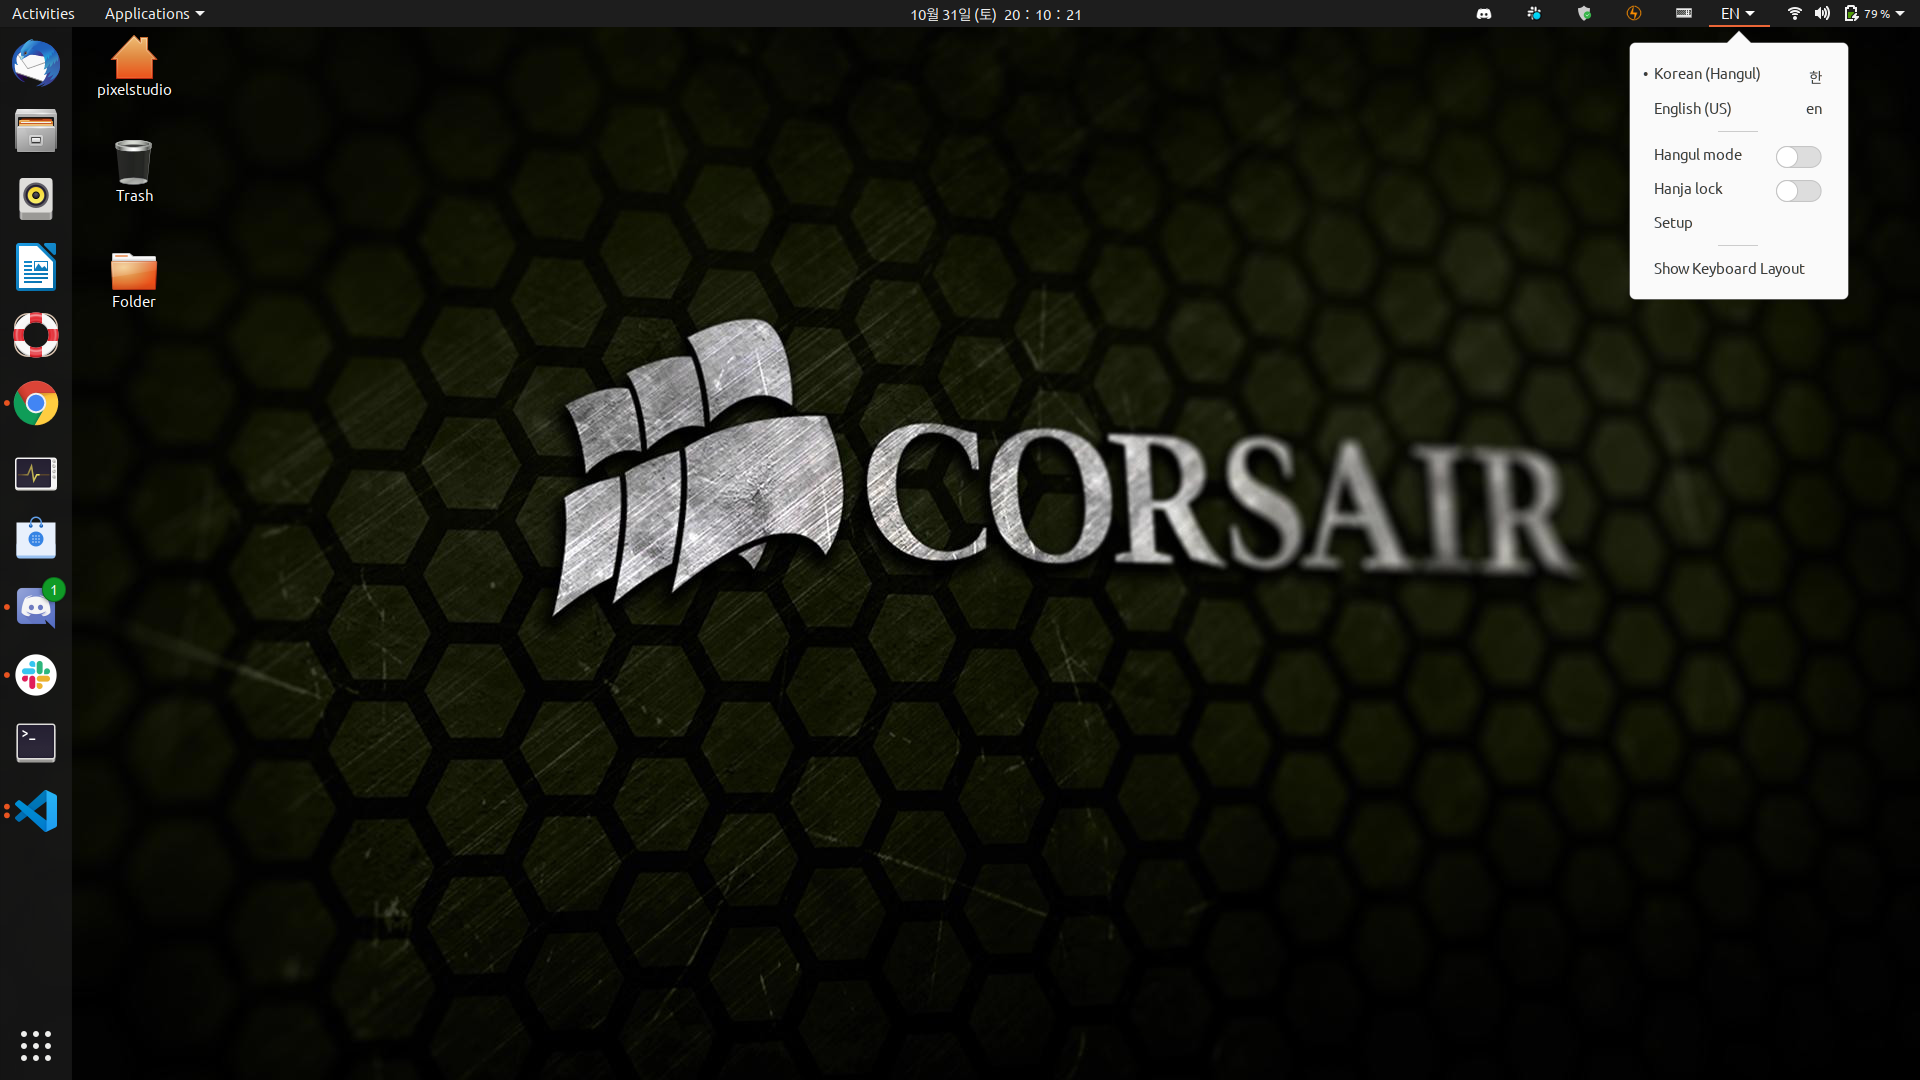The height and width of the screenshot is (1080, 1920).
Task: Open Setup in the input menu
Action: 1738,223
